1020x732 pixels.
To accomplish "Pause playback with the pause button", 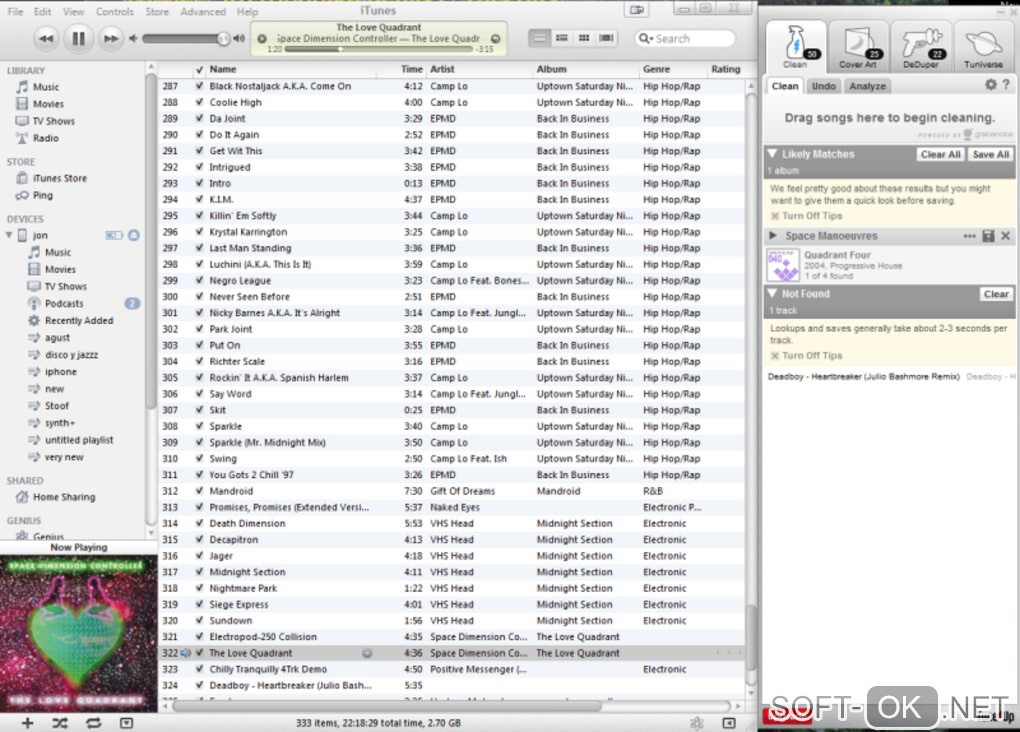I will pyautogui.click(x=78, y=38).
